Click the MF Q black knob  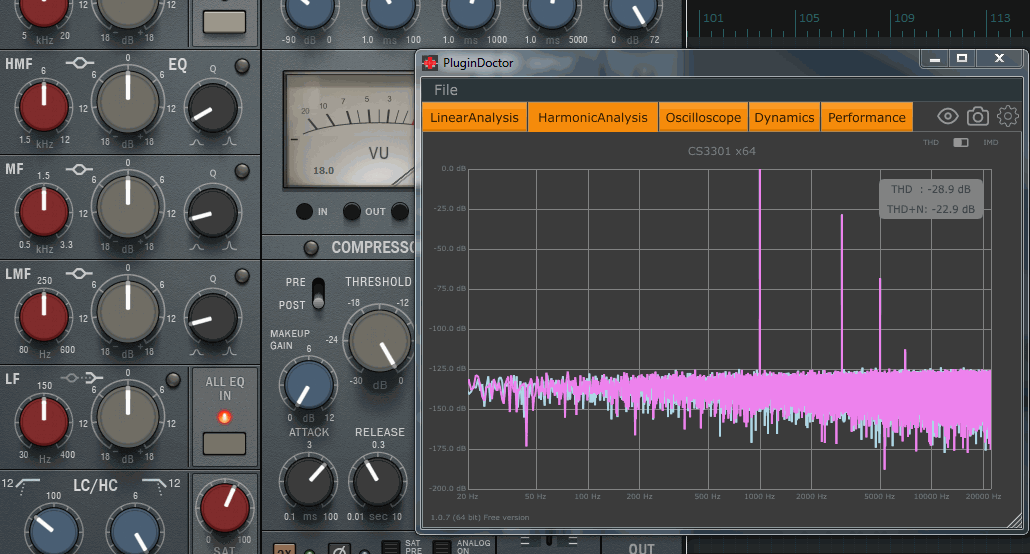tap(212, 214)
